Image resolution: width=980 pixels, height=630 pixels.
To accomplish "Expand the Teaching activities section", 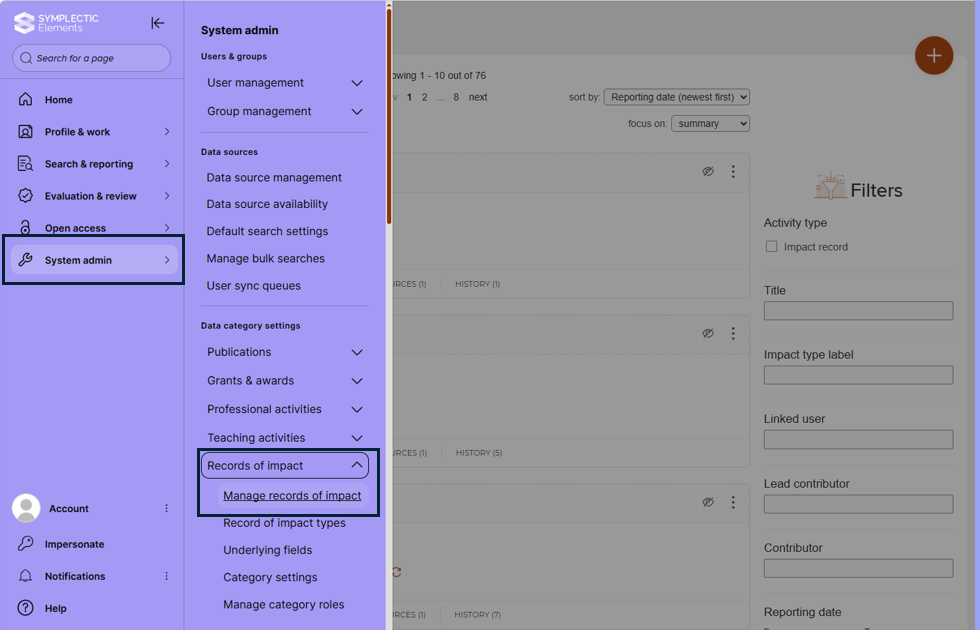I will pos(285,438).
